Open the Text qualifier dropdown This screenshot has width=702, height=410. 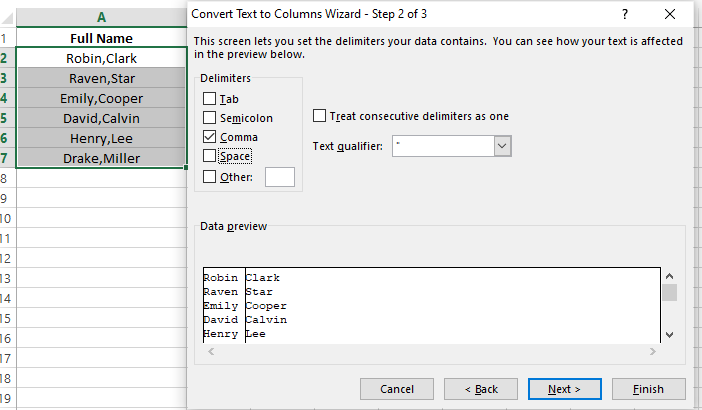coord(502,146)
